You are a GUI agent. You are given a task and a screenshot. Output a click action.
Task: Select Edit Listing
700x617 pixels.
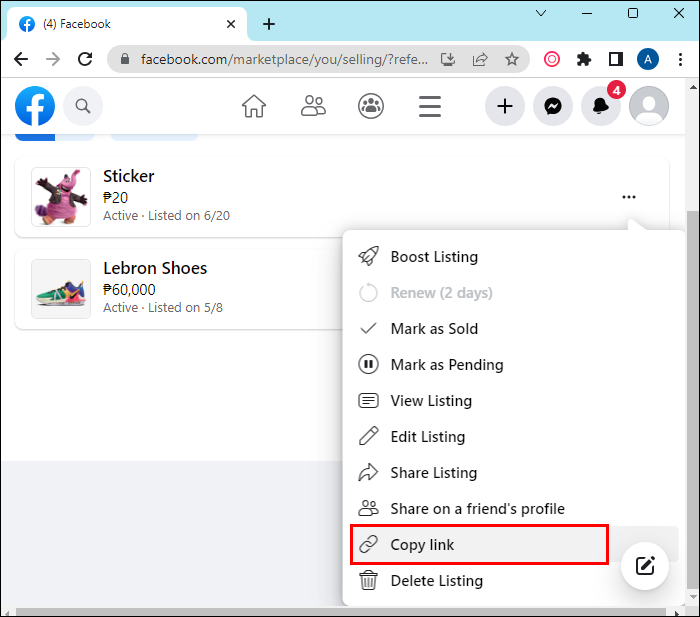(x=513, y=437)
